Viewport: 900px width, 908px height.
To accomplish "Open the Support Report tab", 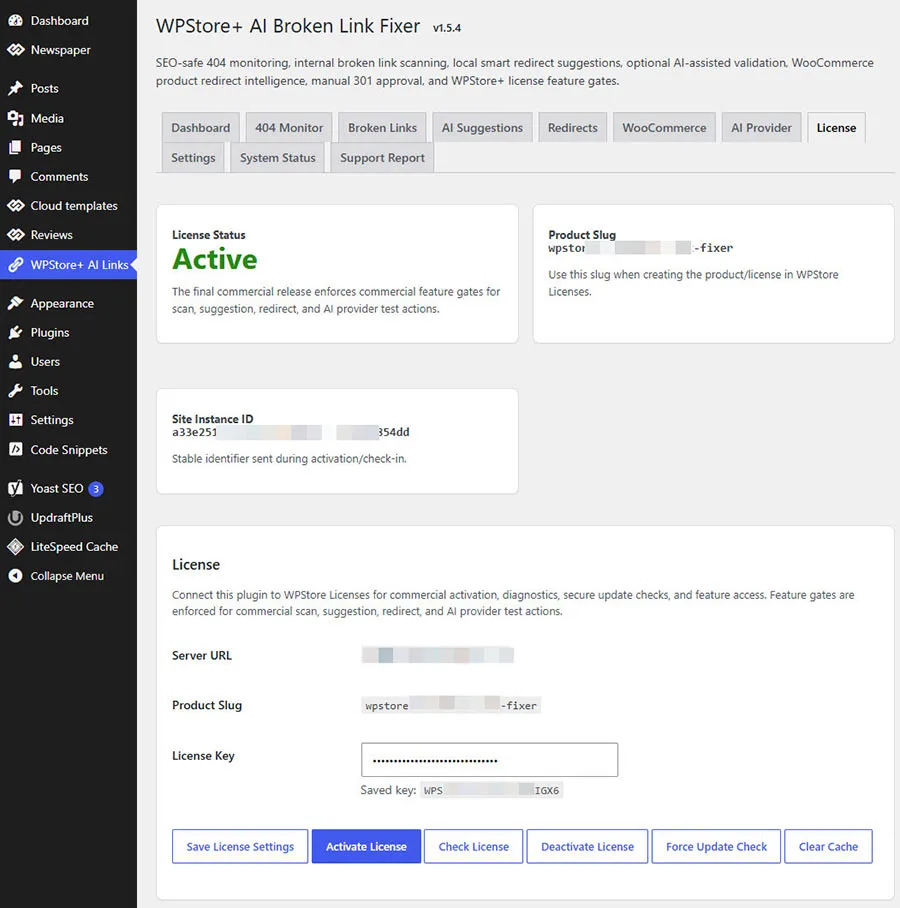I will (x=382, y=158).
